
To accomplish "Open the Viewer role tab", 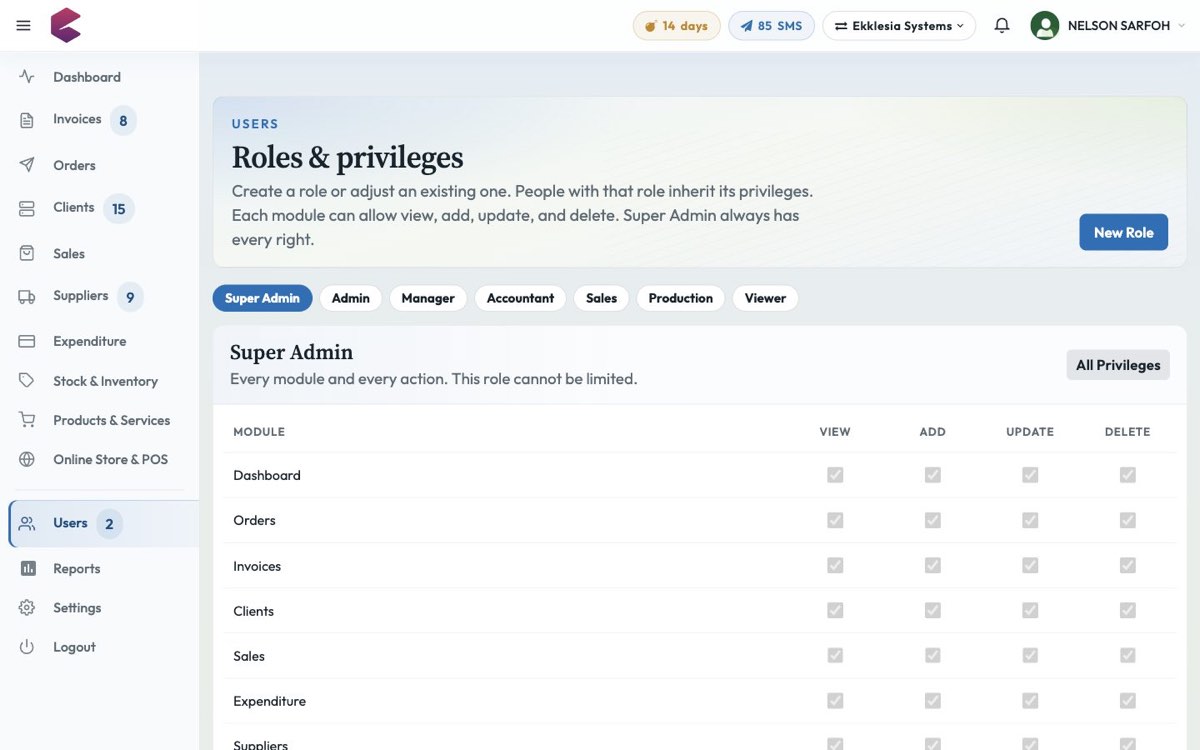I will pos(765,298).
